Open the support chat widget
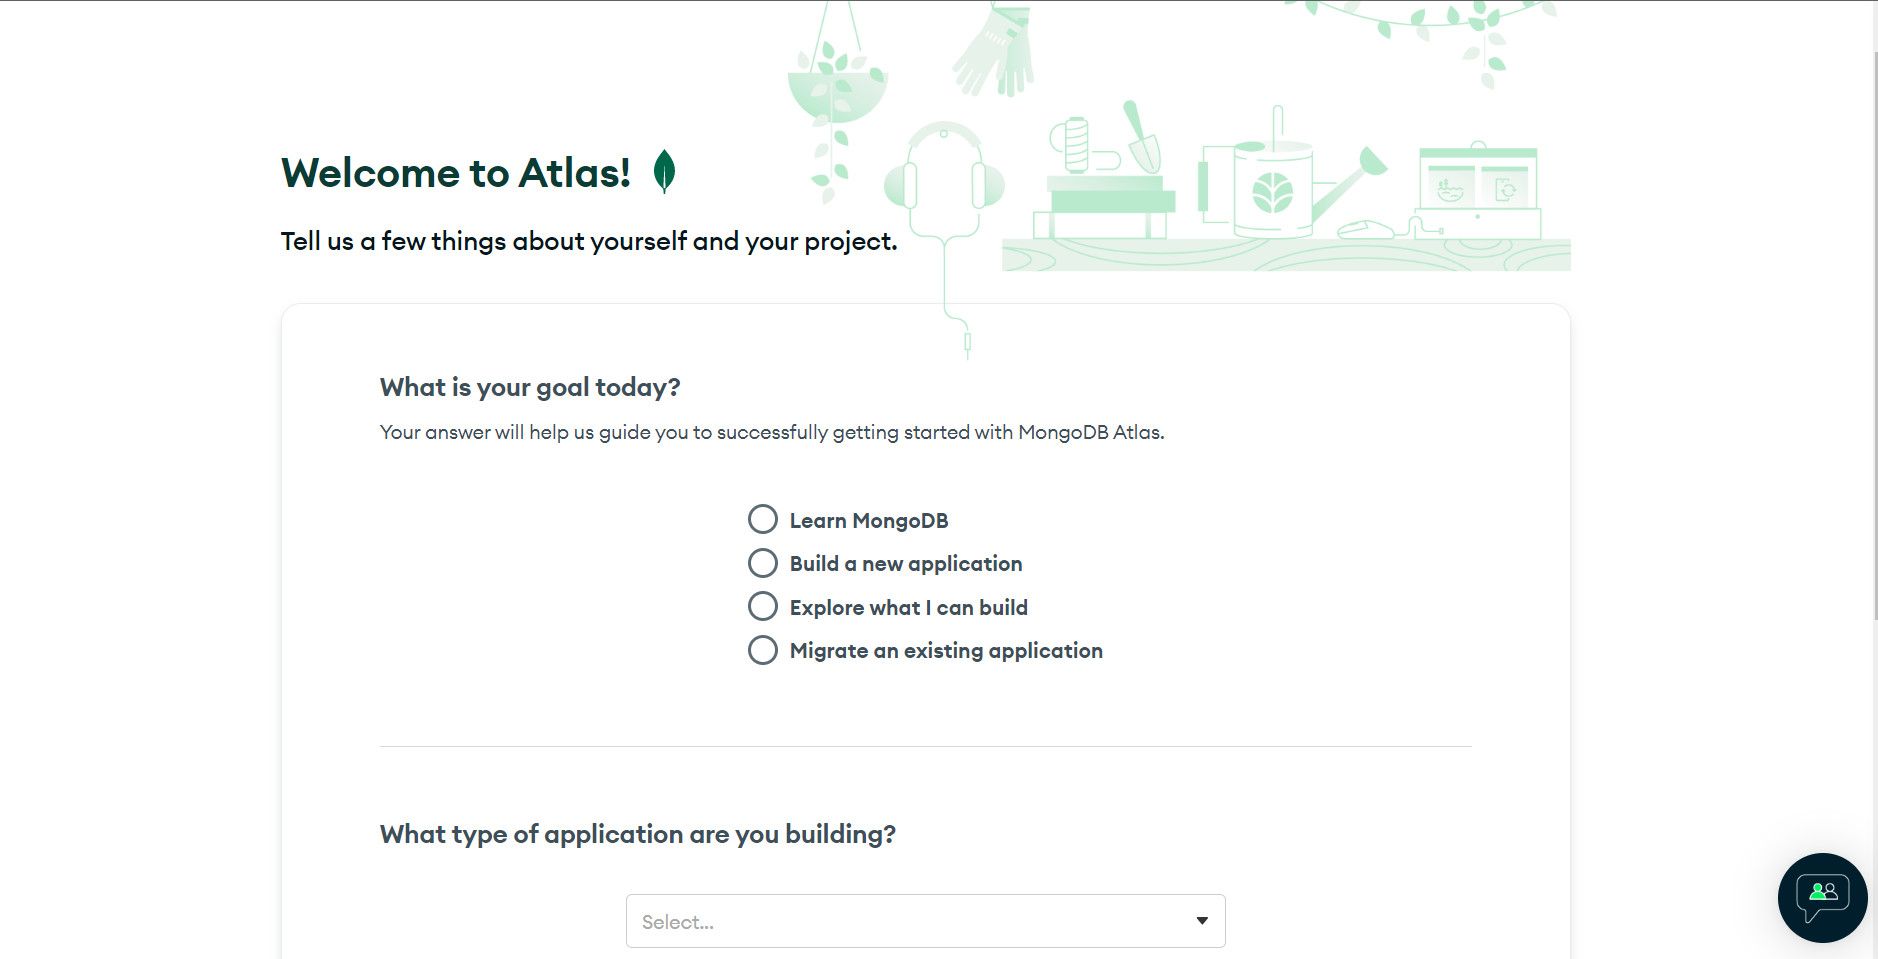Image resolution: width=1878 pixels, height=959 pixels. 1822,897
